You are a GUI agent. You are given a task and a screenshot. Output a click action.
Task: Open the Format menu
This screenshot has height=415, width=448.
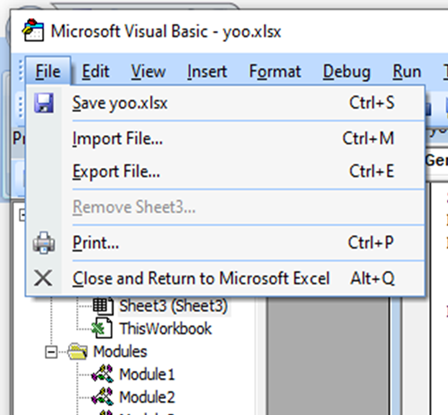pos(275,71)
